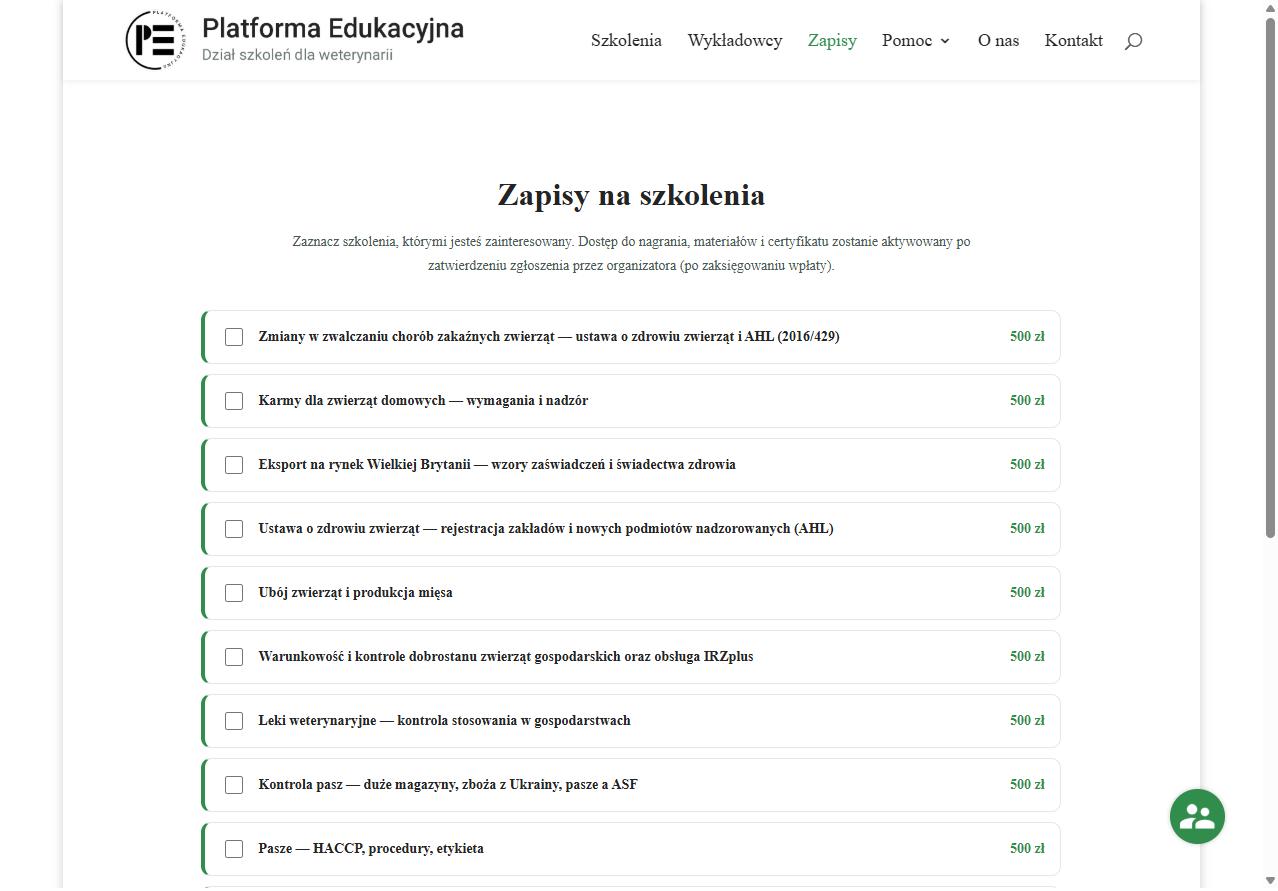The height and width of the screenshot is (891, 1278).
Task: Check the 'Ubój zwierząt i produkcja mięsa' box
Action: [x=234, y=593]
